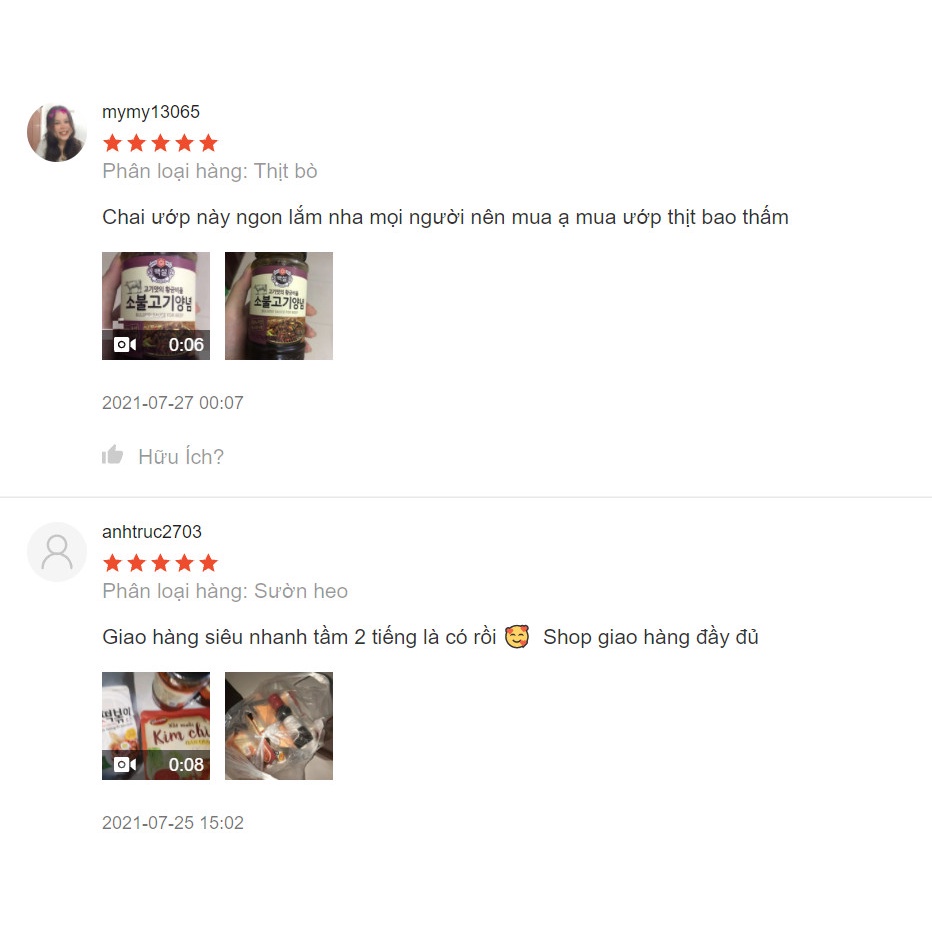Click the smiling heart emoji in review

click(517, 637)
